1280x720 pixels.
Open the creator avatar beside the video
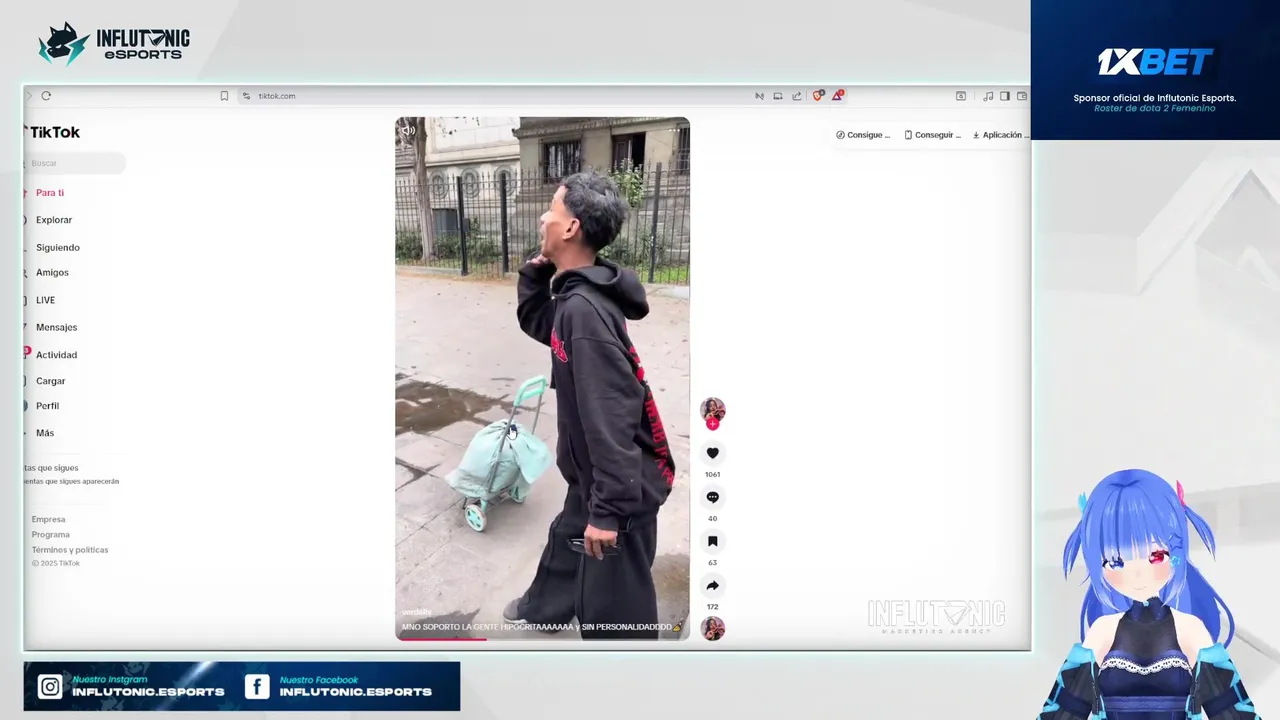point(712,408)
